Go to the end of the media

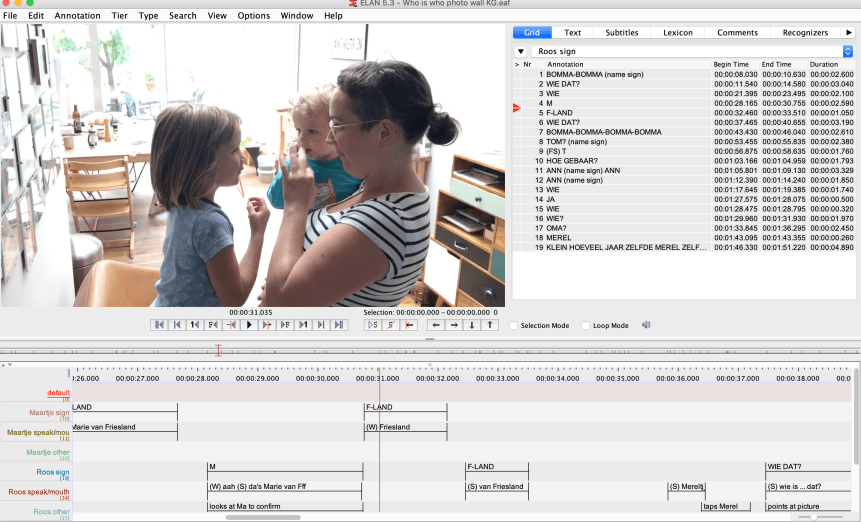tap(338, 325)
